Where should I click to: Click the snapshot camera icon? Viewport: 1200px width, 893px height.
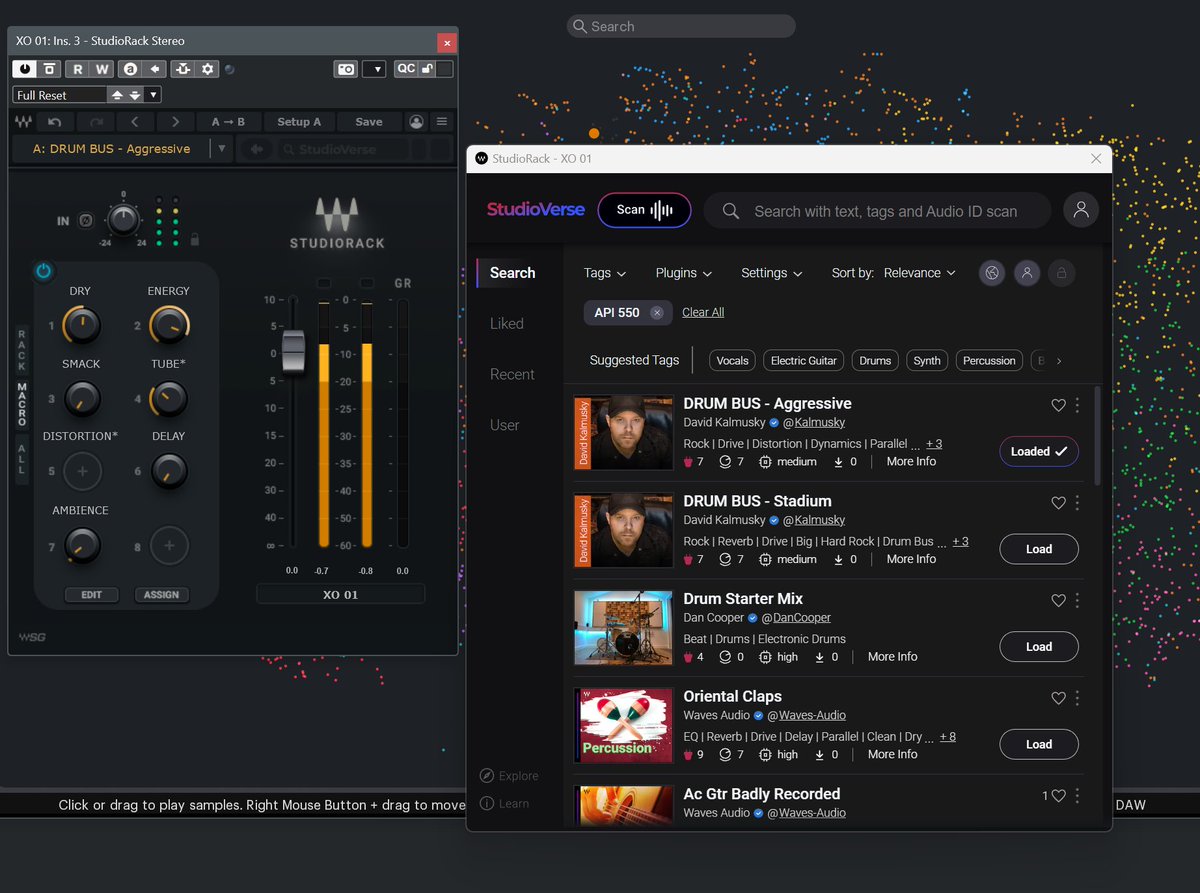(345, 69)
